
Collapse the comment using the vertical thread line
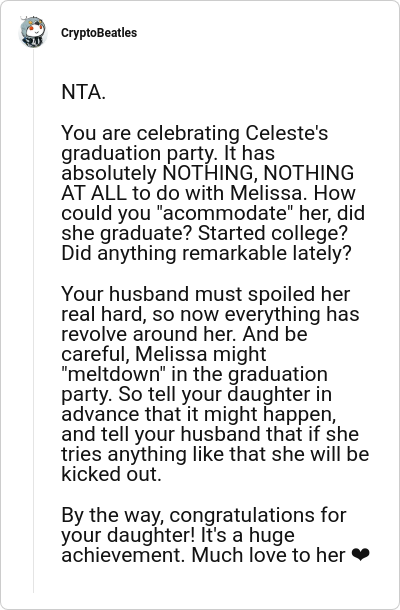tap(33, 321)
